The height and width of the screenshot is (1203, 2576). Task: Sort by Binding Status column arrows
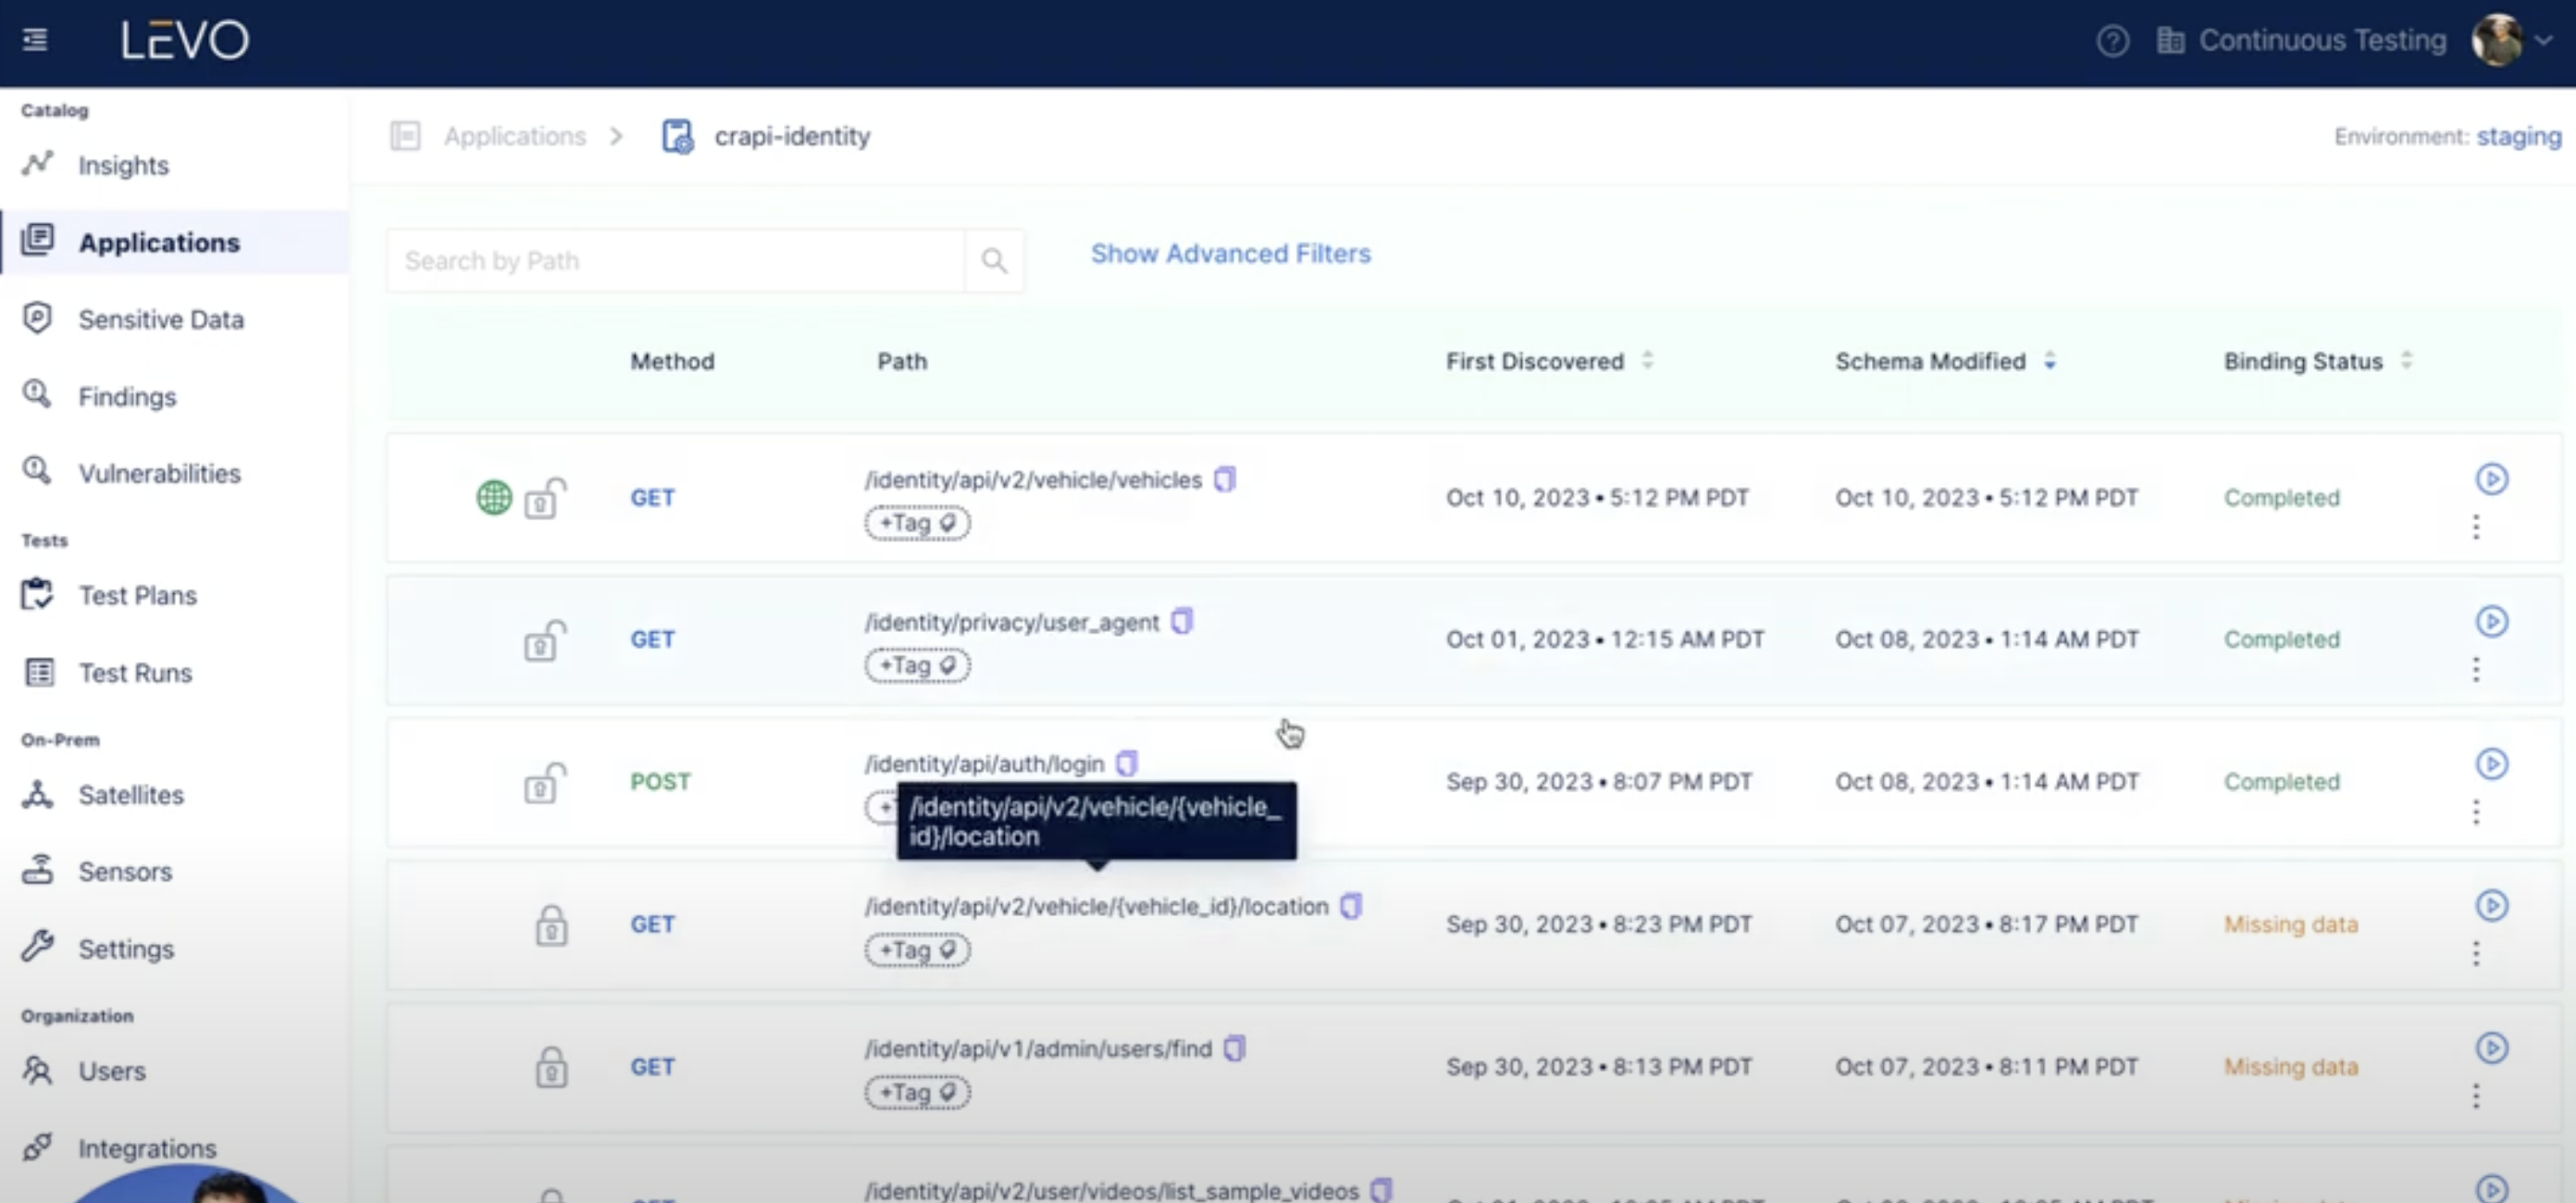tap(2406, 360)
